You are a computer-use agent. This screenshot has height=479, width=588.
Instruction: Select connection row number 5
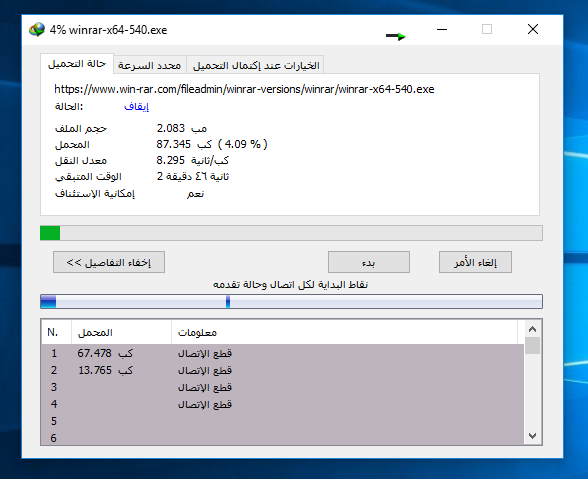tap(283, 421)
